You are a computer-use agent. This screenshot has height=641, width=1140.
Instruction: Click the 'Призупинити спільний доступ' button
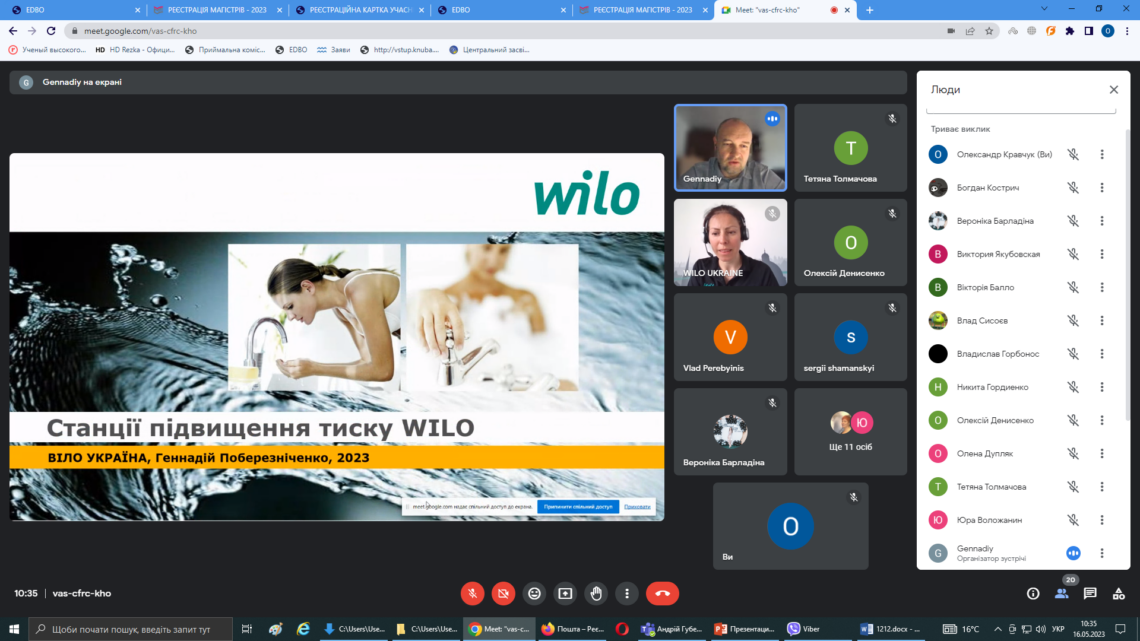click(x=578, y=507)
